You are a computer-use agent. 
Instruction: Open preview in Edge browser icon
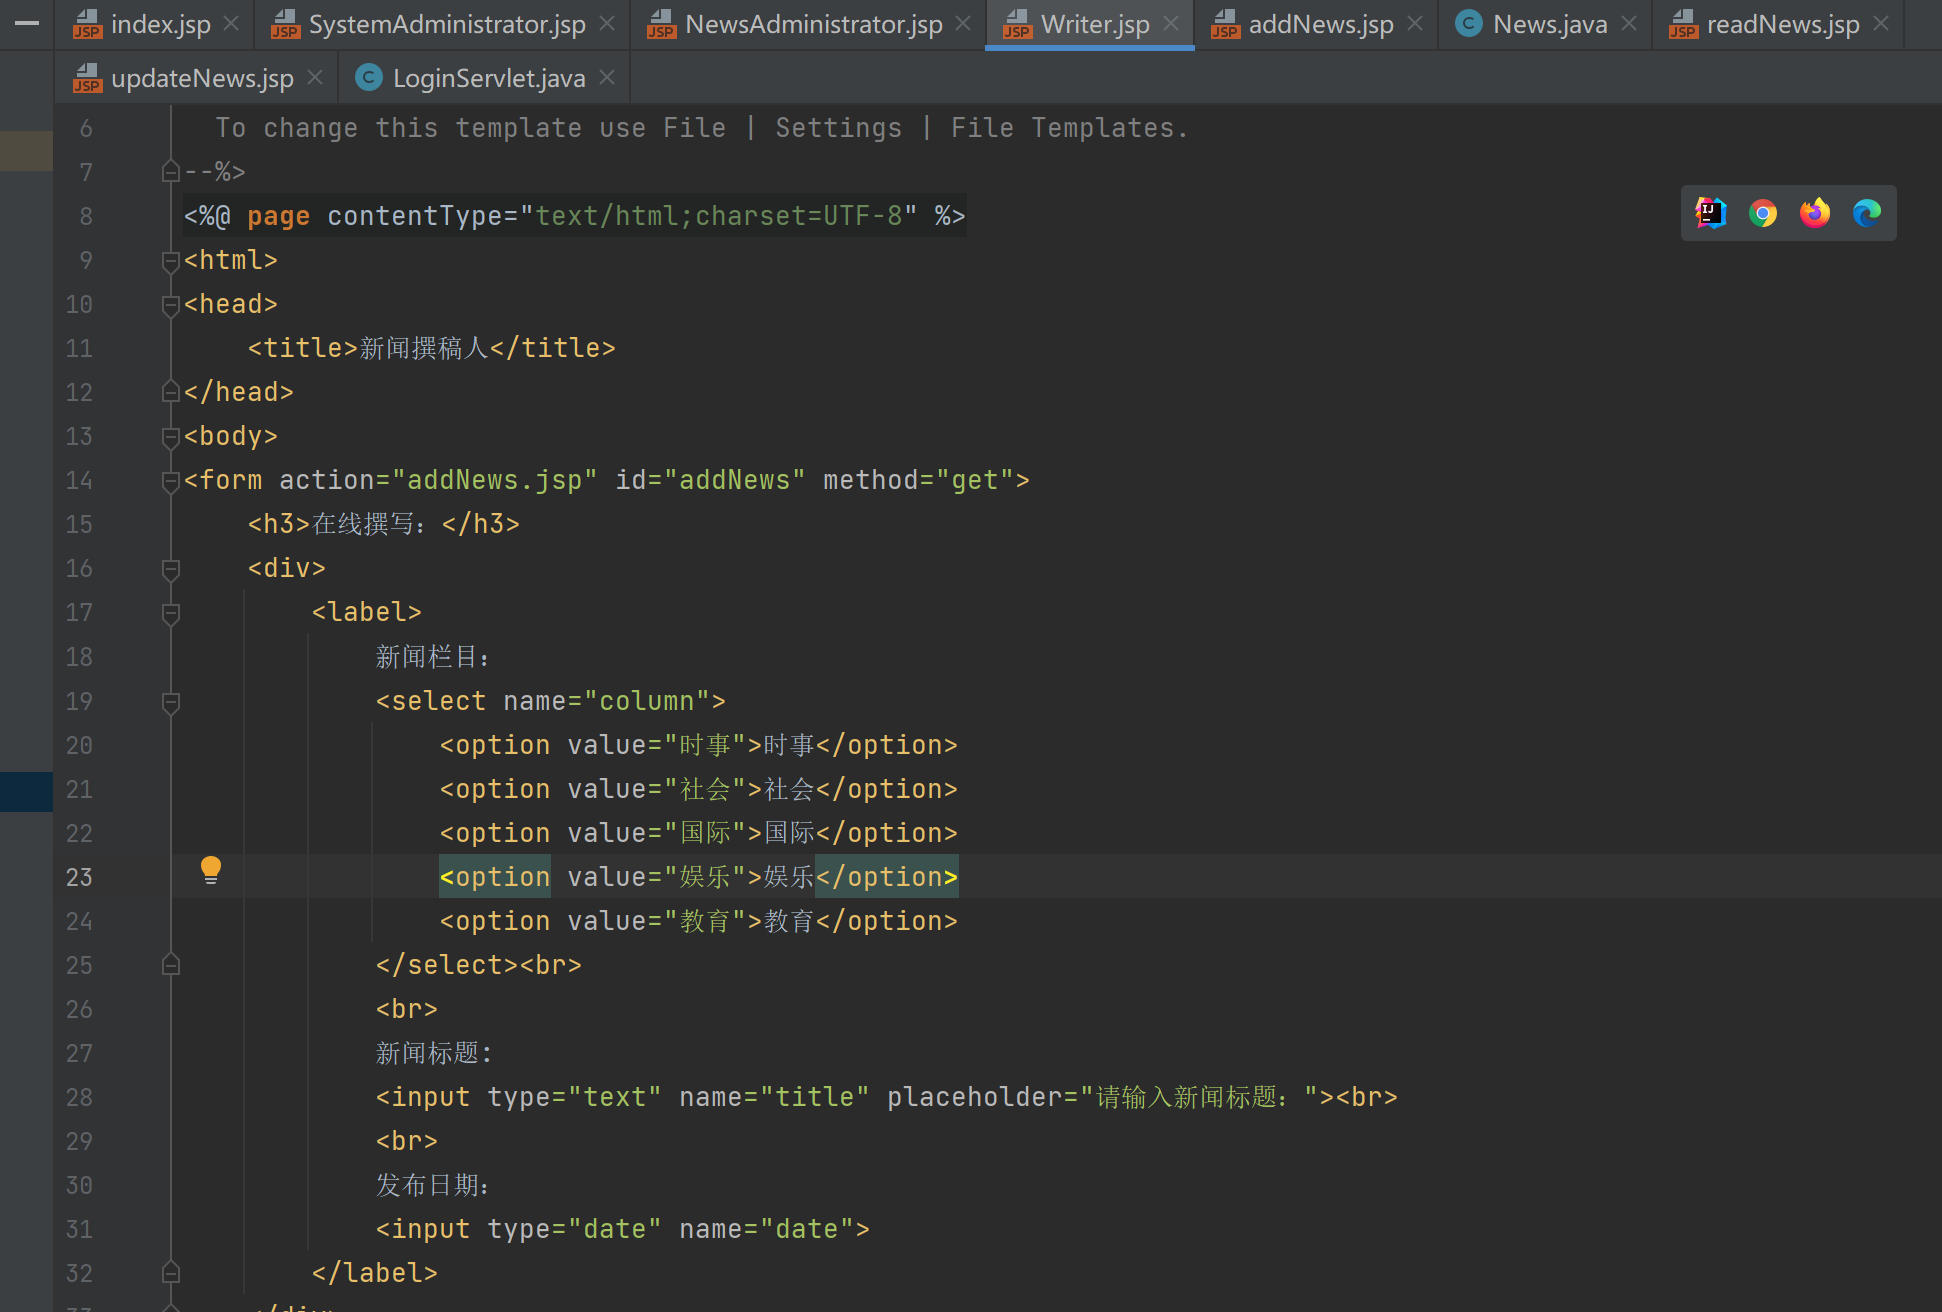click(1866, 213)
